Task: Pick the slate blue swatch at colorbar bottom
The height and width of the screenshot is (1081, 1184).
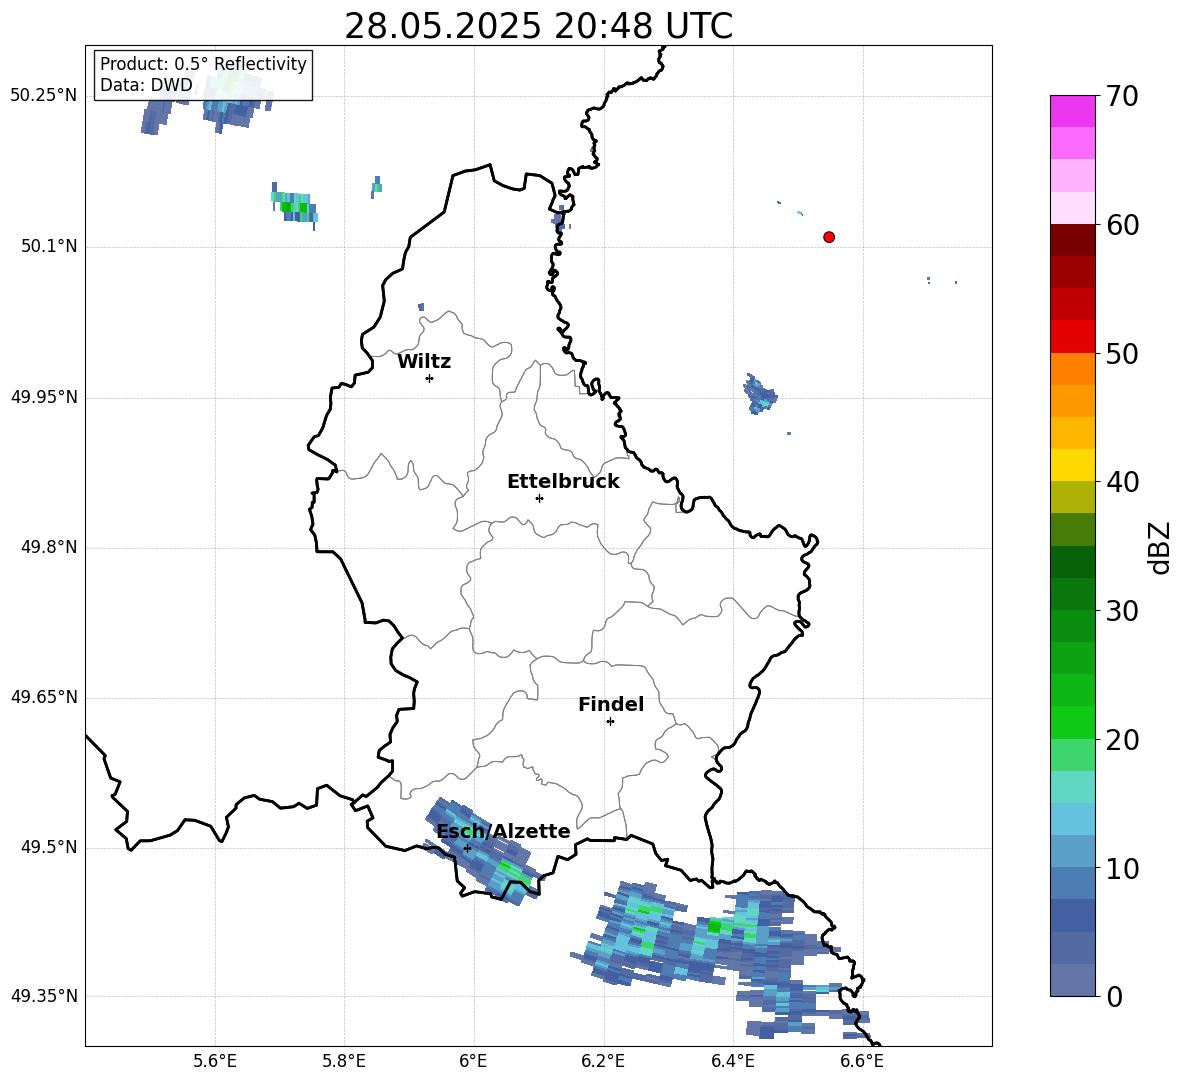Action: pyautogui.click(x=1073, y=981)
